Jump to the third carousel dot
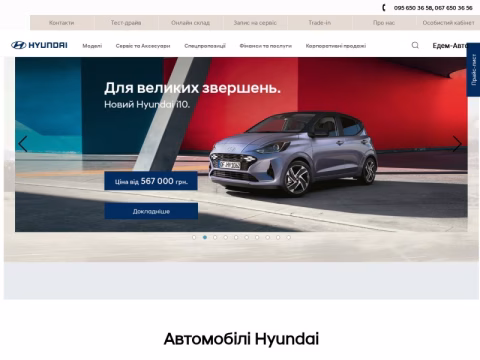The height and width of the screenshot is (360, 480). [x=215, y=237]
